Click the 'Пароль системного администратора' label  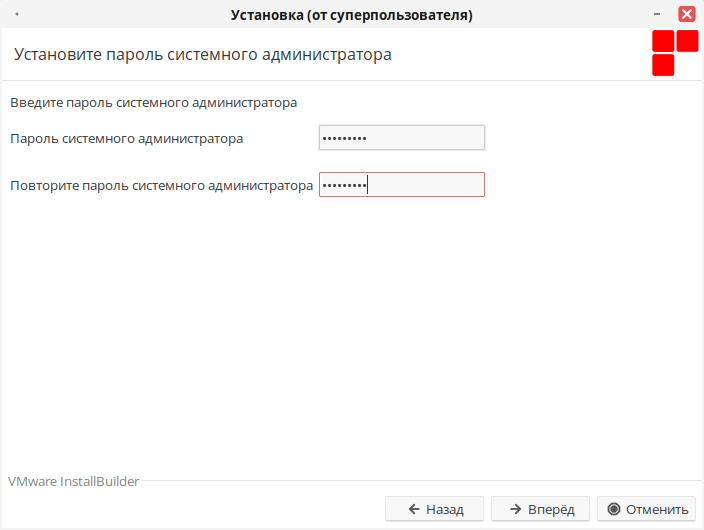coord(126,139)
